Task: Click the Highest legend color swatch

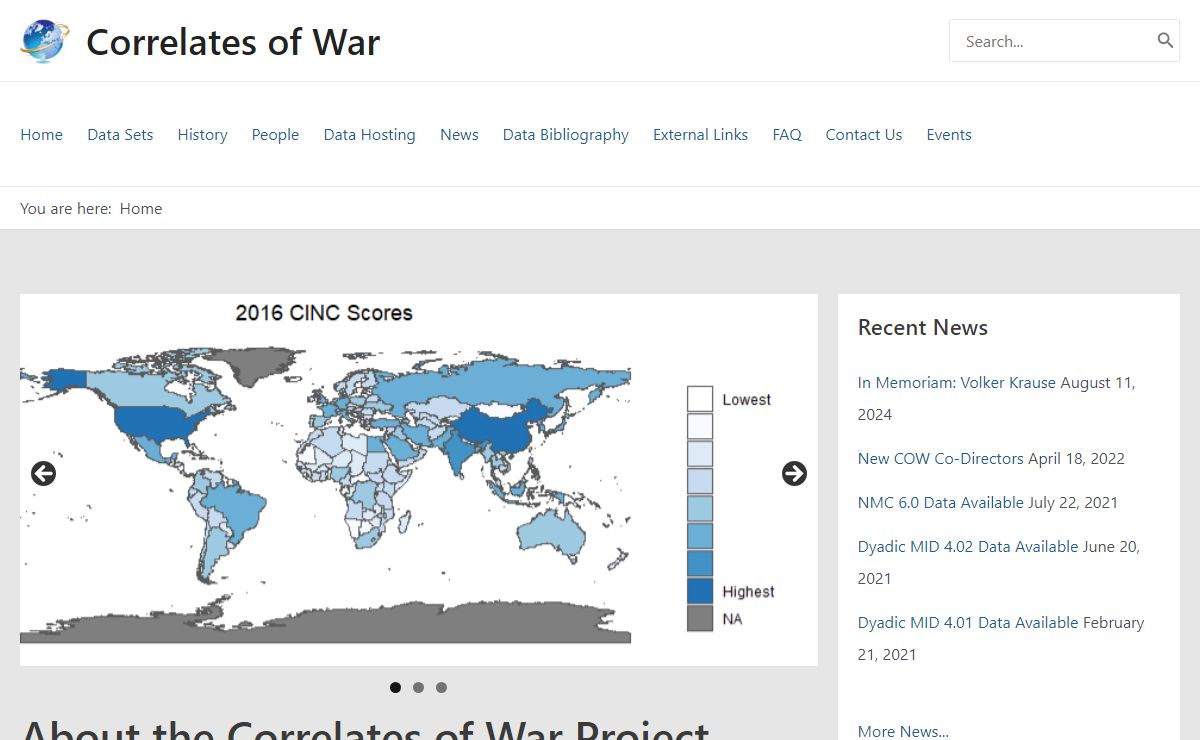Action: 700,591
